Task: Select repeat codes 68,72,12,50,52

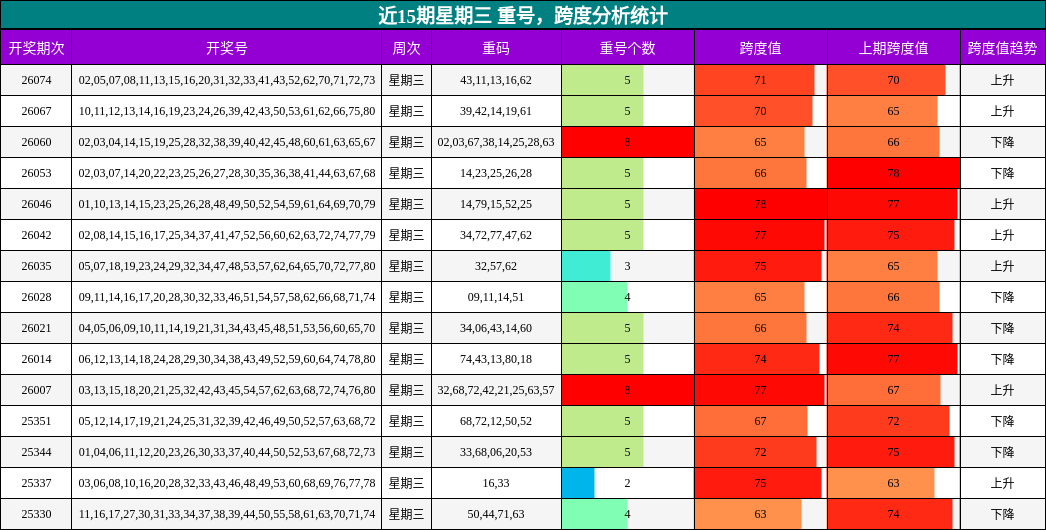Action: 496,421
